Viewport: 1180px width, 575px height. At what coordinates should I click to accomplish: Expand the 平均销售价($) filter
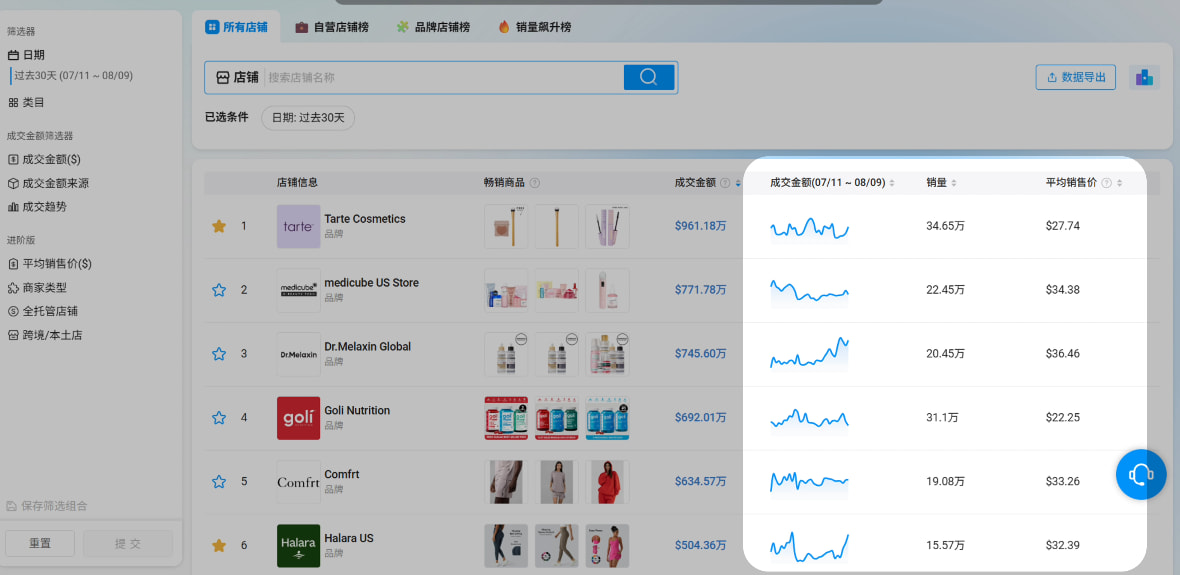tap(50, 263)
